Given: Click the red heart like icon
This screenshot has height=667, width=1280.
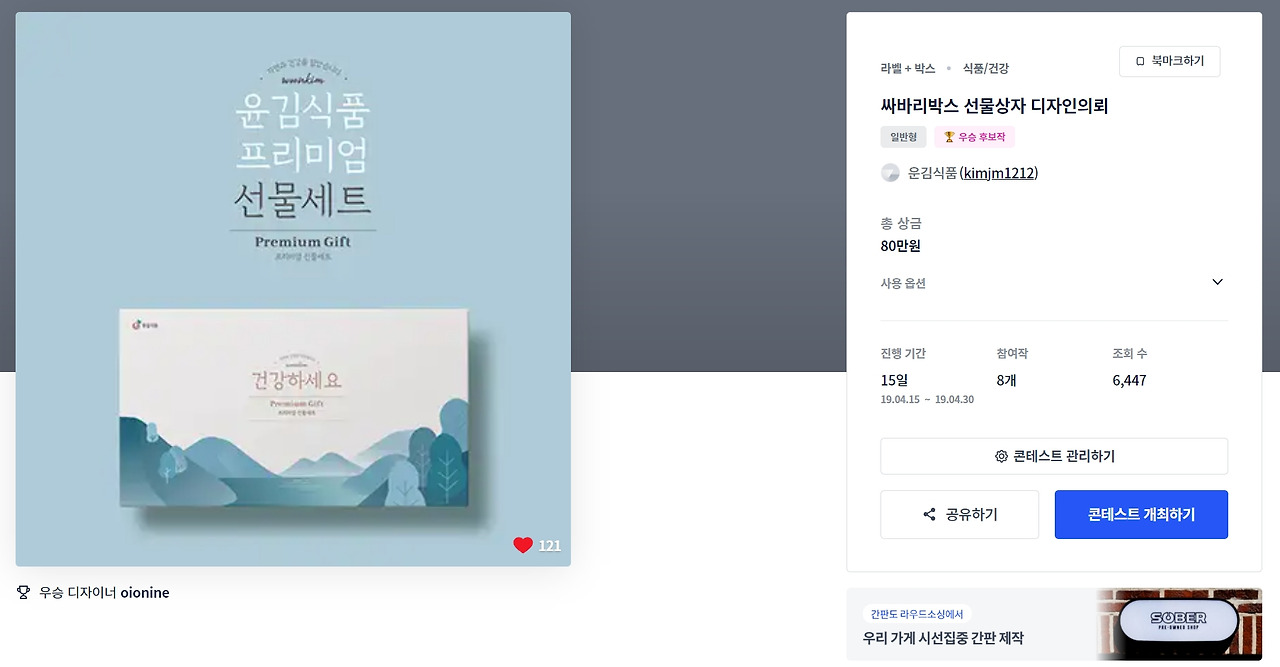Looking at the screenshot, I should 523,545.
